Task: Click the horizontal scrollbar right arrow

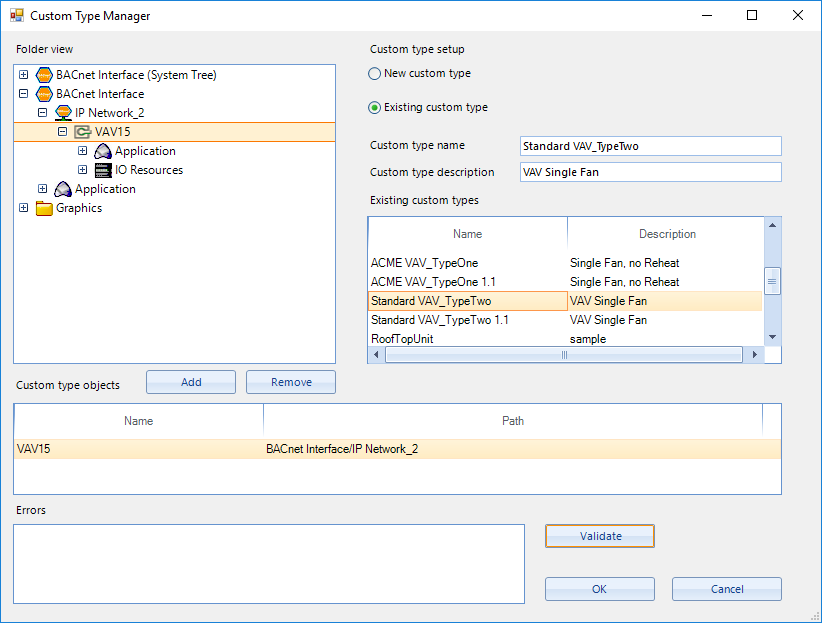Action: (x=754, y=355)
